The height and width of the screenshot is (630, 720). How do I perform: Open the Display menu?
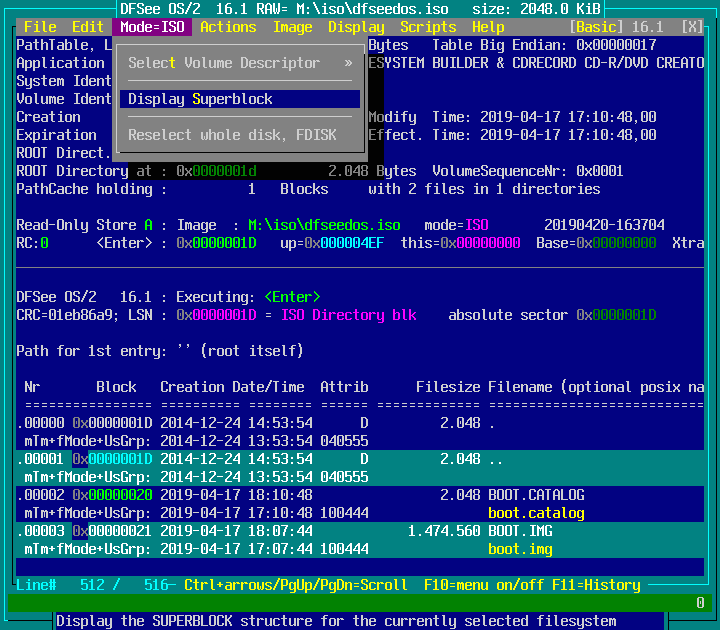[x=356, y=27]
